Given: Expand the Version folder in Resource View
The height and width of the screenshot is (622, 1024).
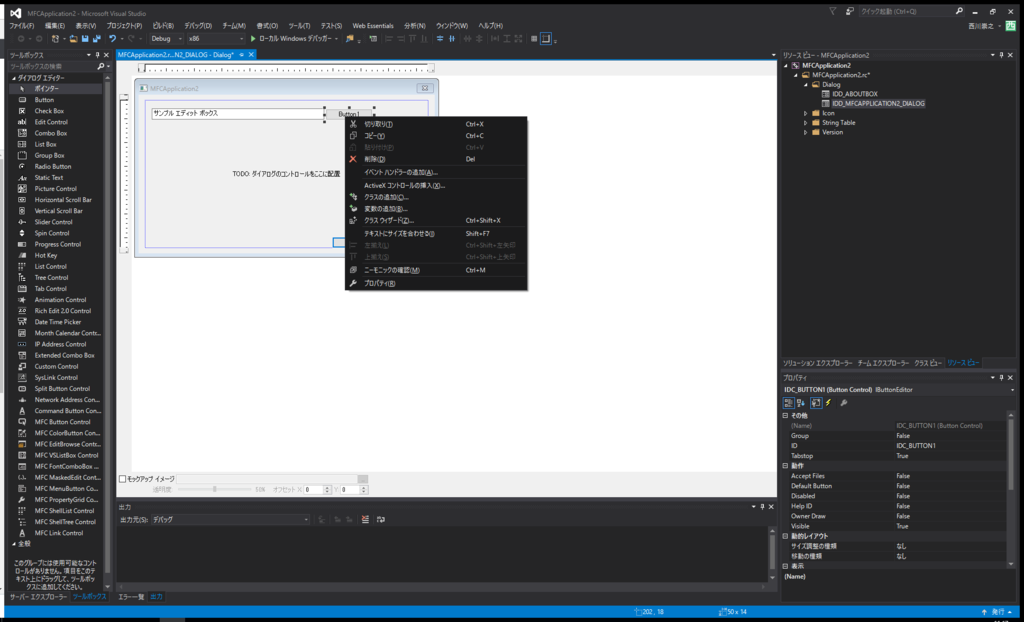Looking at the screenshot, I should [806, 133].
